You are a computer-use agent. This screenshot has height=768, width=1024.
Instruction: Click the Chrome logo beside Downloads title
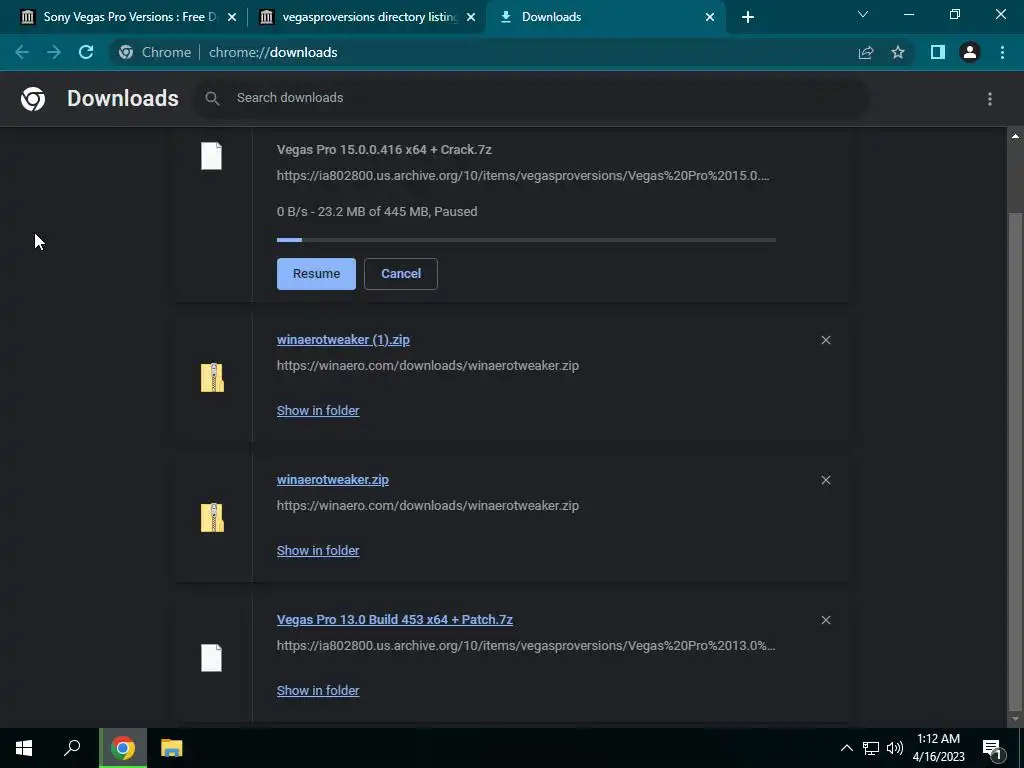coord(33,99)
